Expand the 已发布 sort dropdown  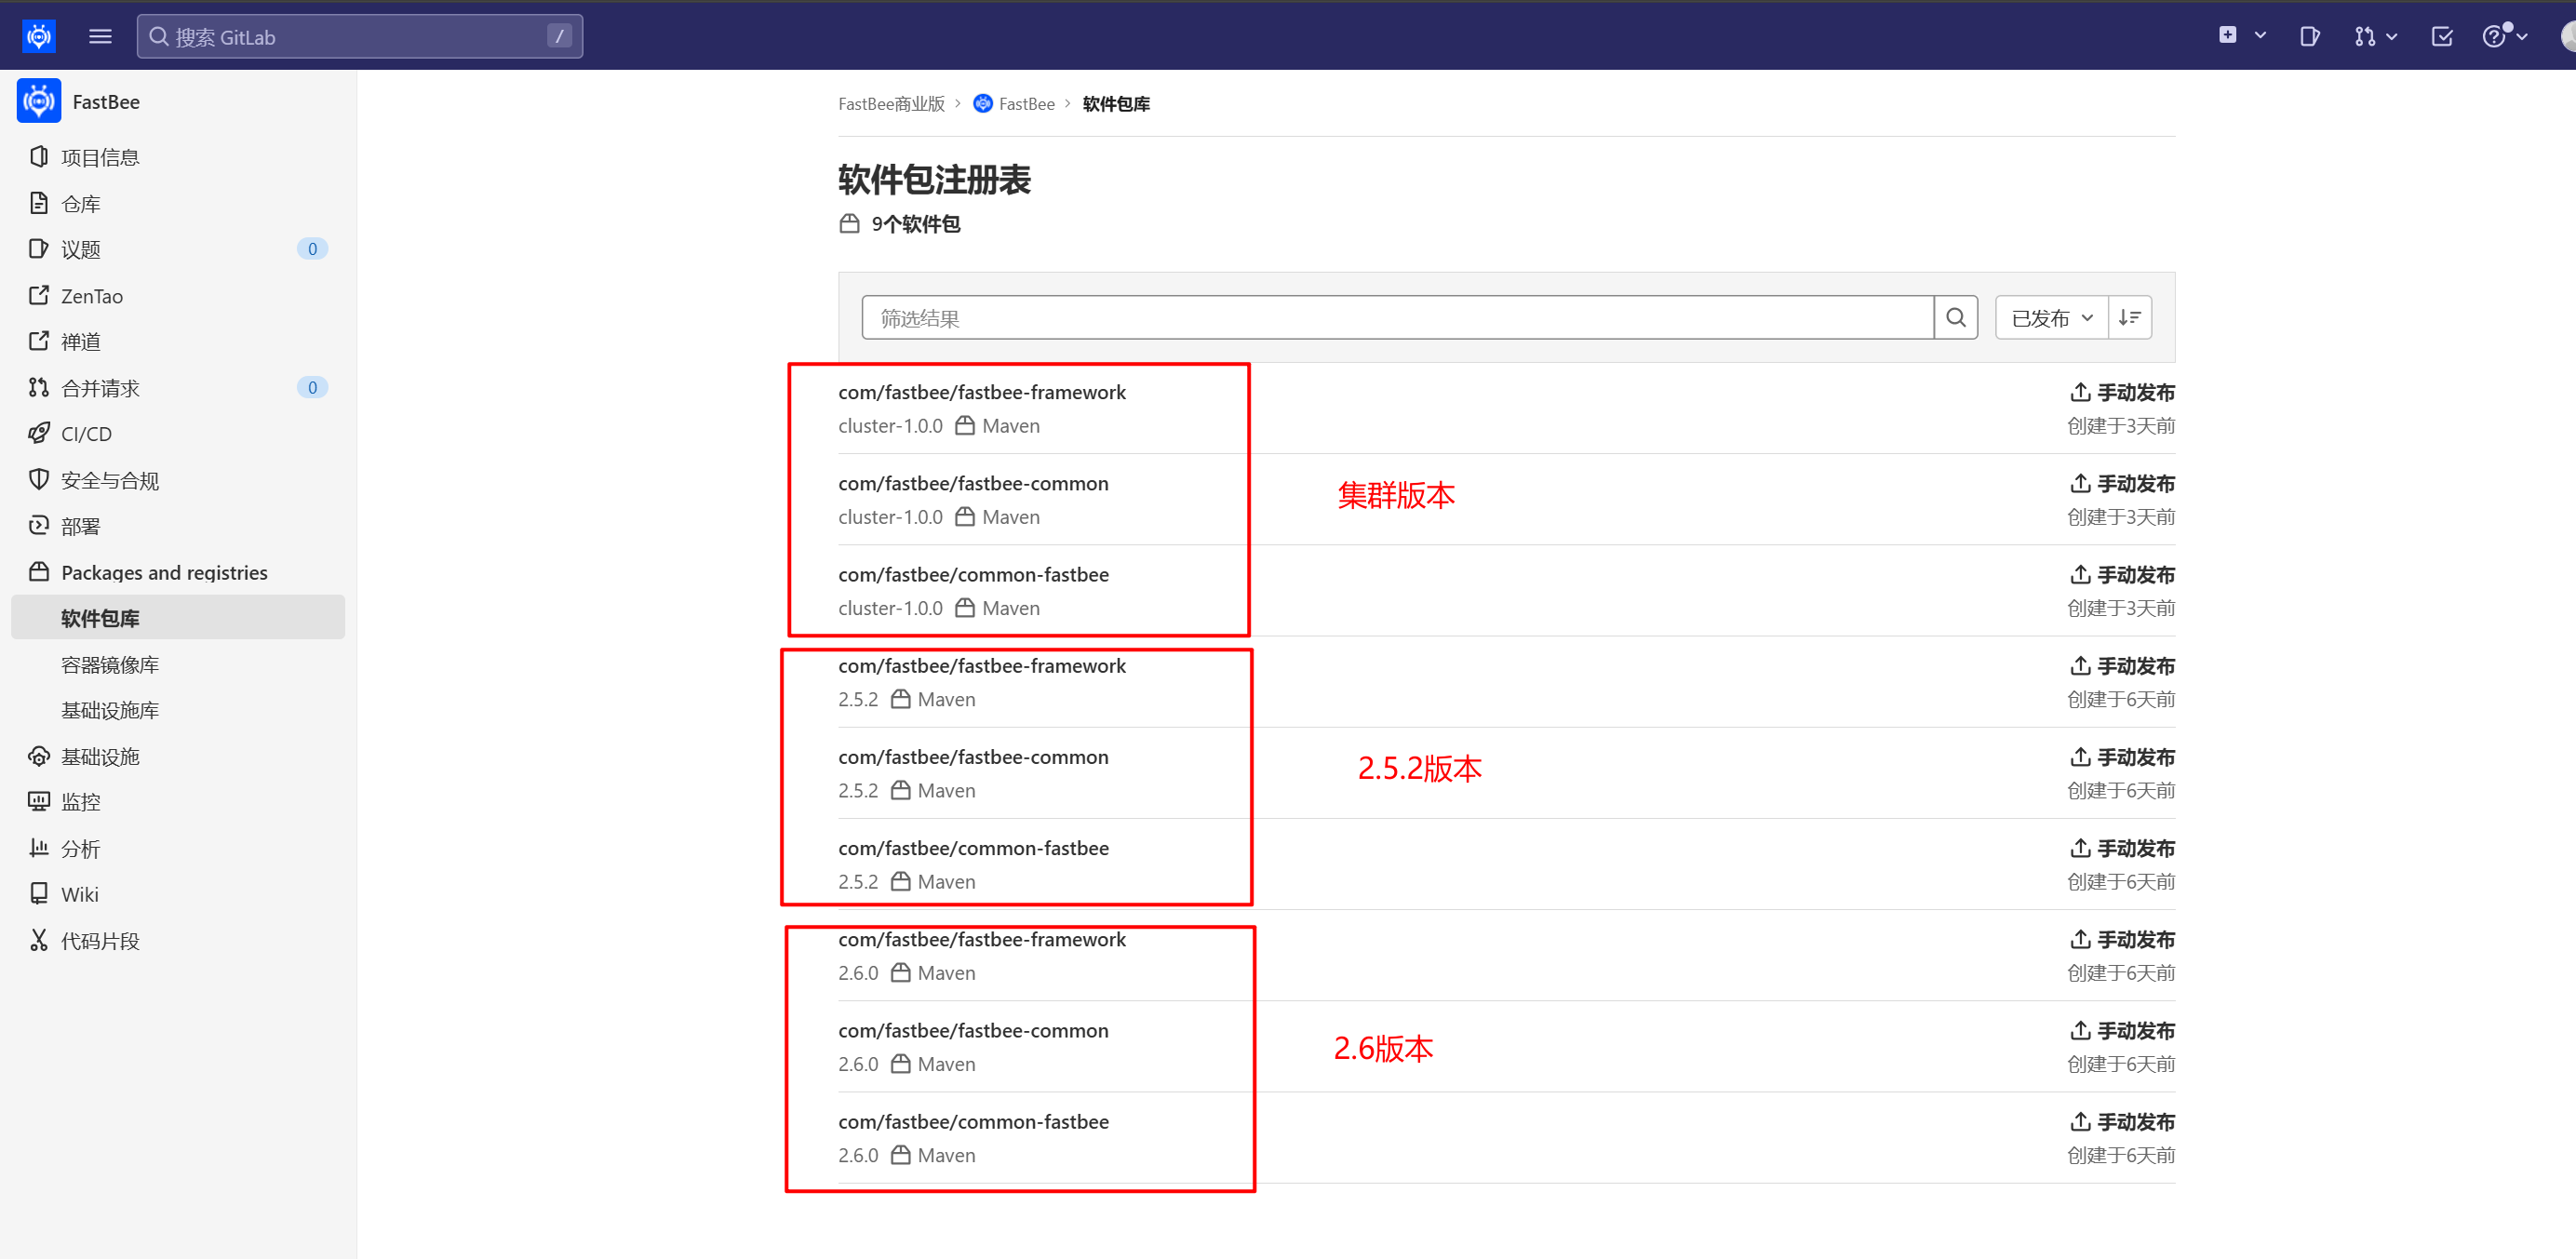[x=2051, y=318]
